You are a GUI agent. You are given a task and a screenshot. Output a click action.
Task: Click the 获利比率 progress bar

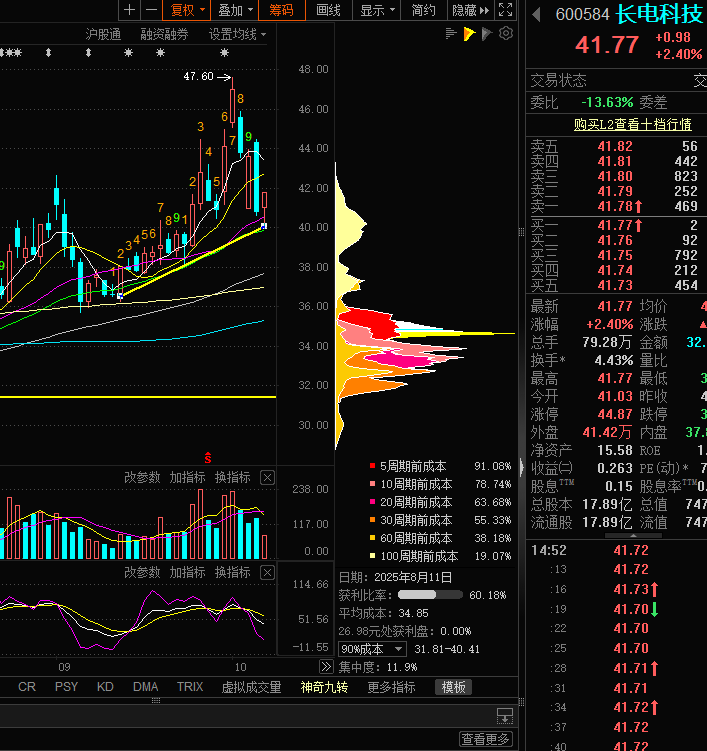[x=430, y=595]
